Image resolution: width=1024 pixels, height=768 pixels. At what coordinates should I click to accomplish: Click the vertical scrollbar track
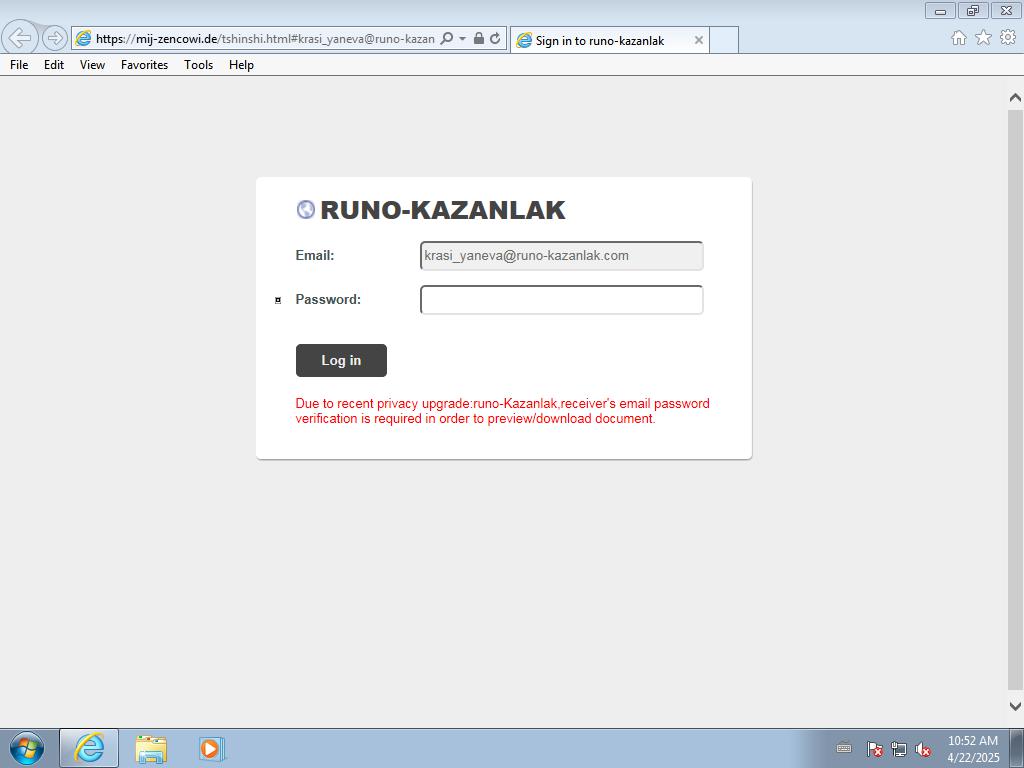pyautogui.click(x=1015, y=398)
